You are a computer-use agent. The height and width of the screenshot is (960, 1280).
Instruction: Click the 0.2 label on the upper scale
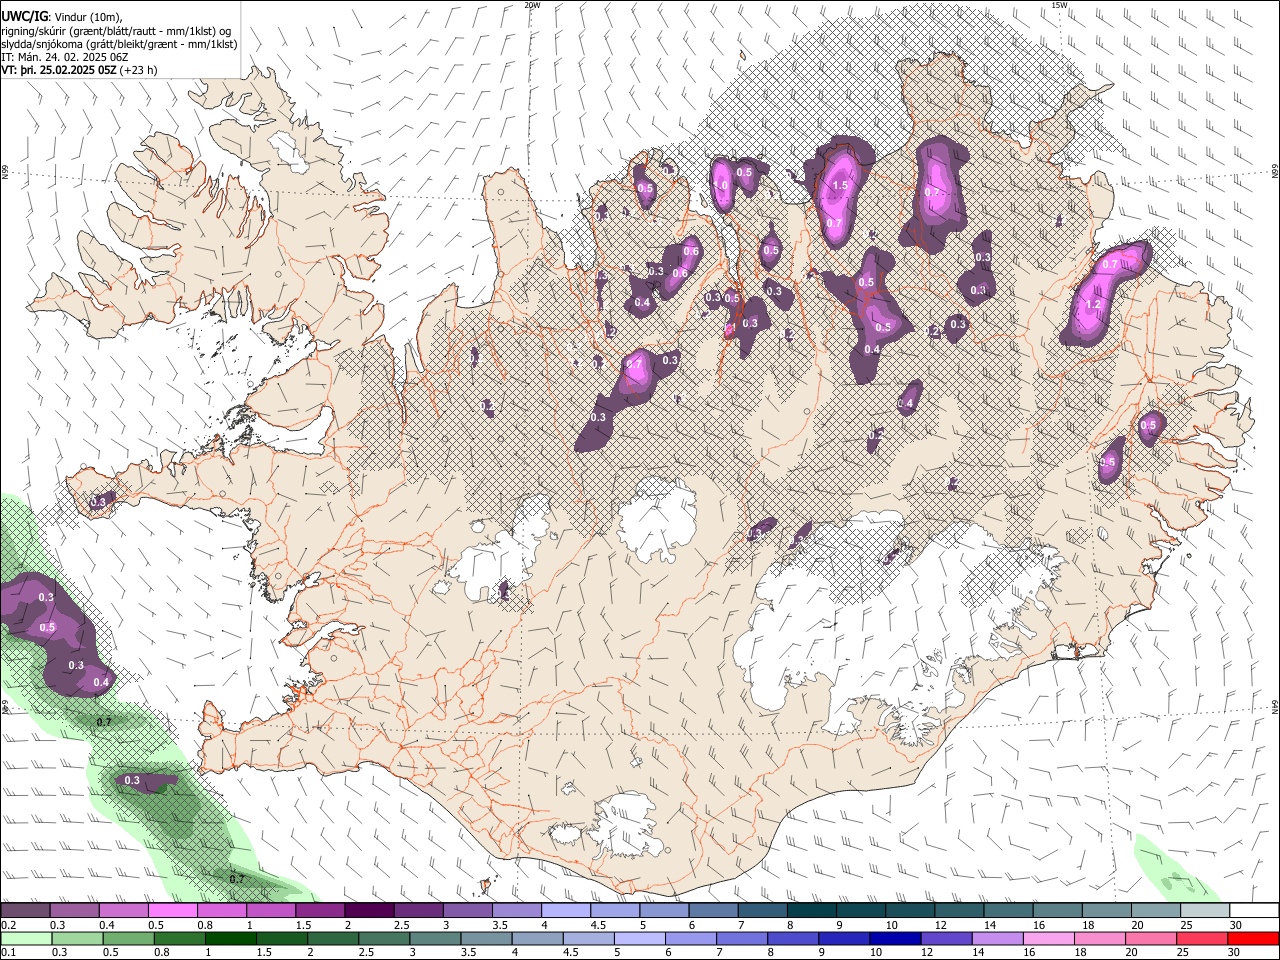click(x=8, y=925)
